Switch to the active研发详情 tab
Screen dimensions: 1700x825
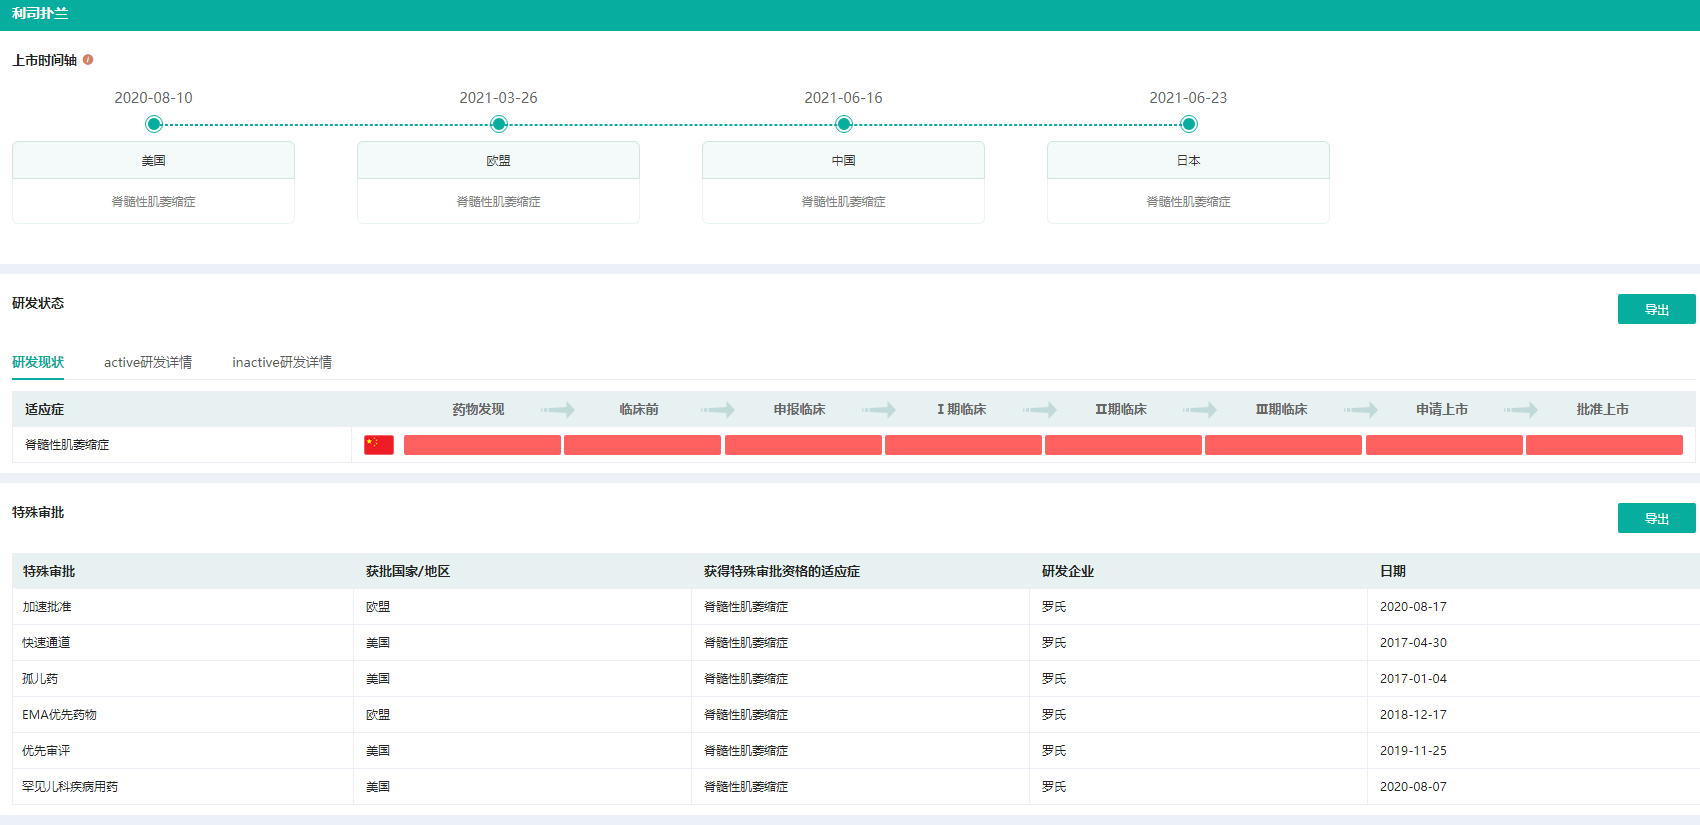click(148, 362)
